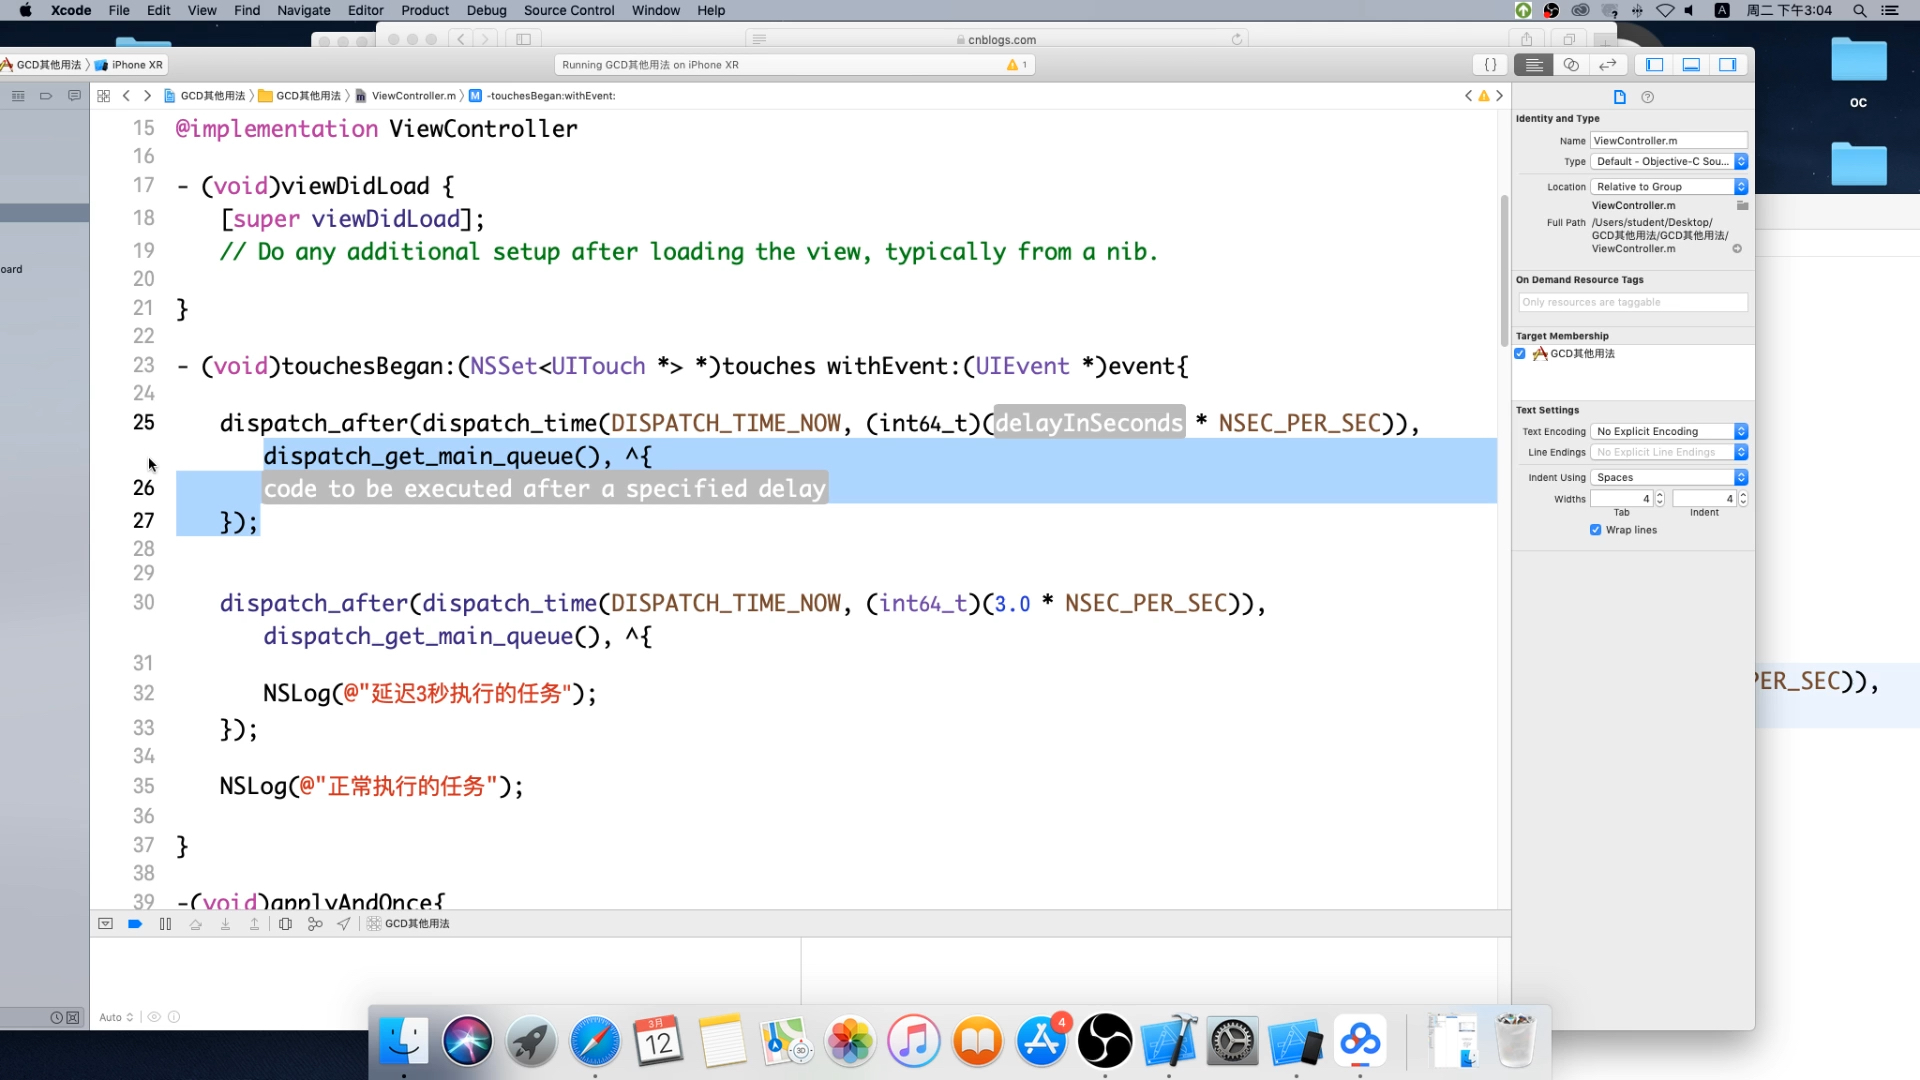Select the GCD其他用法 scheme in the toolbar

point(42,65)
